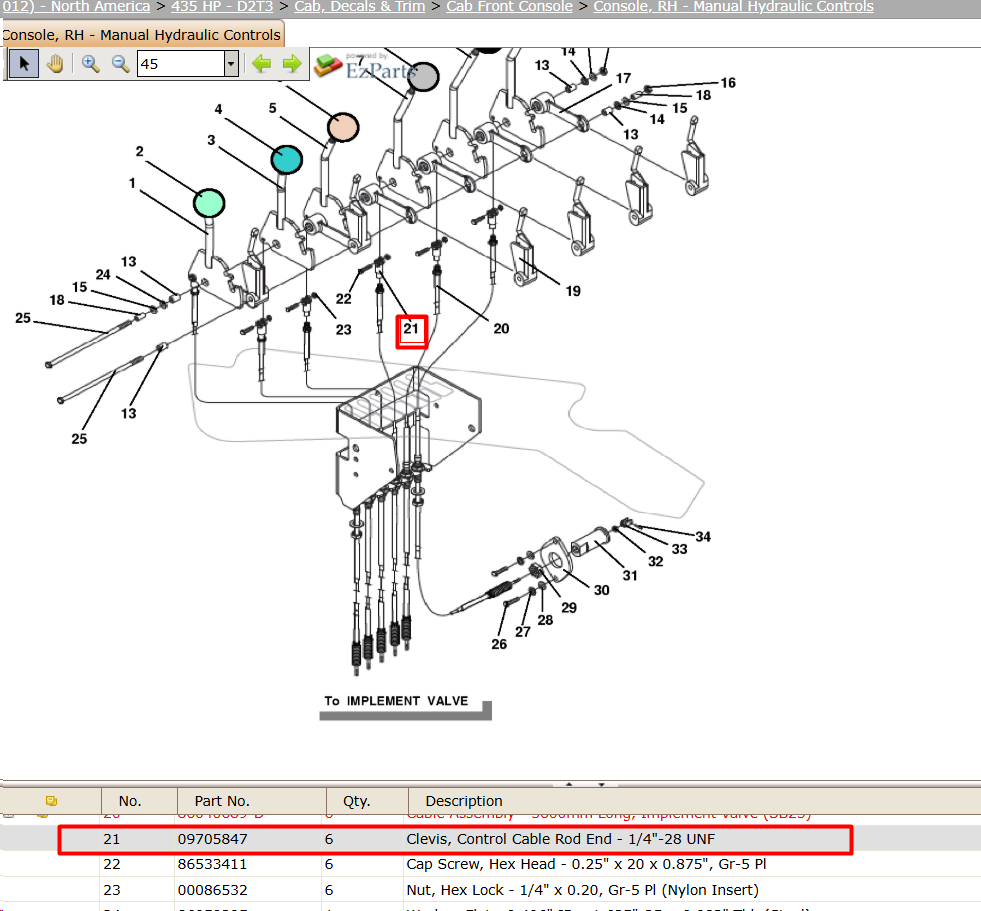The height and width of the screenshot is (911, 981).
Task: Click callout 28 on the diagram
Action: point(546,620)
